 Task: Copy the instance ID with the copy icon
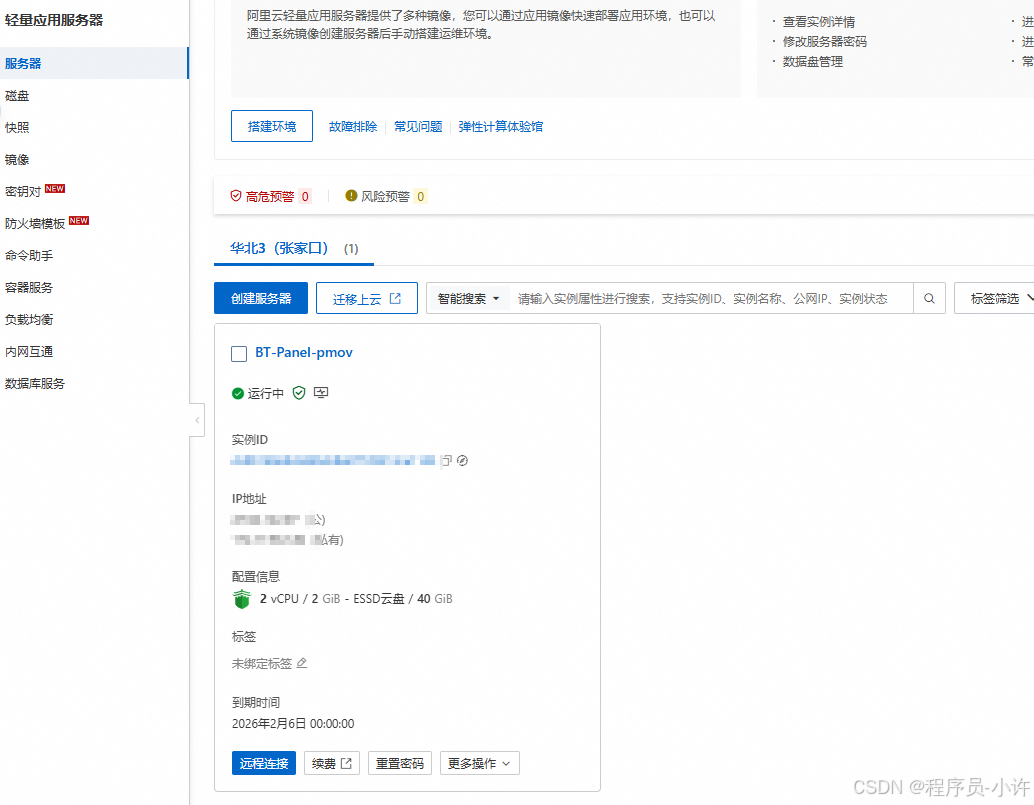tap(446, 460)
